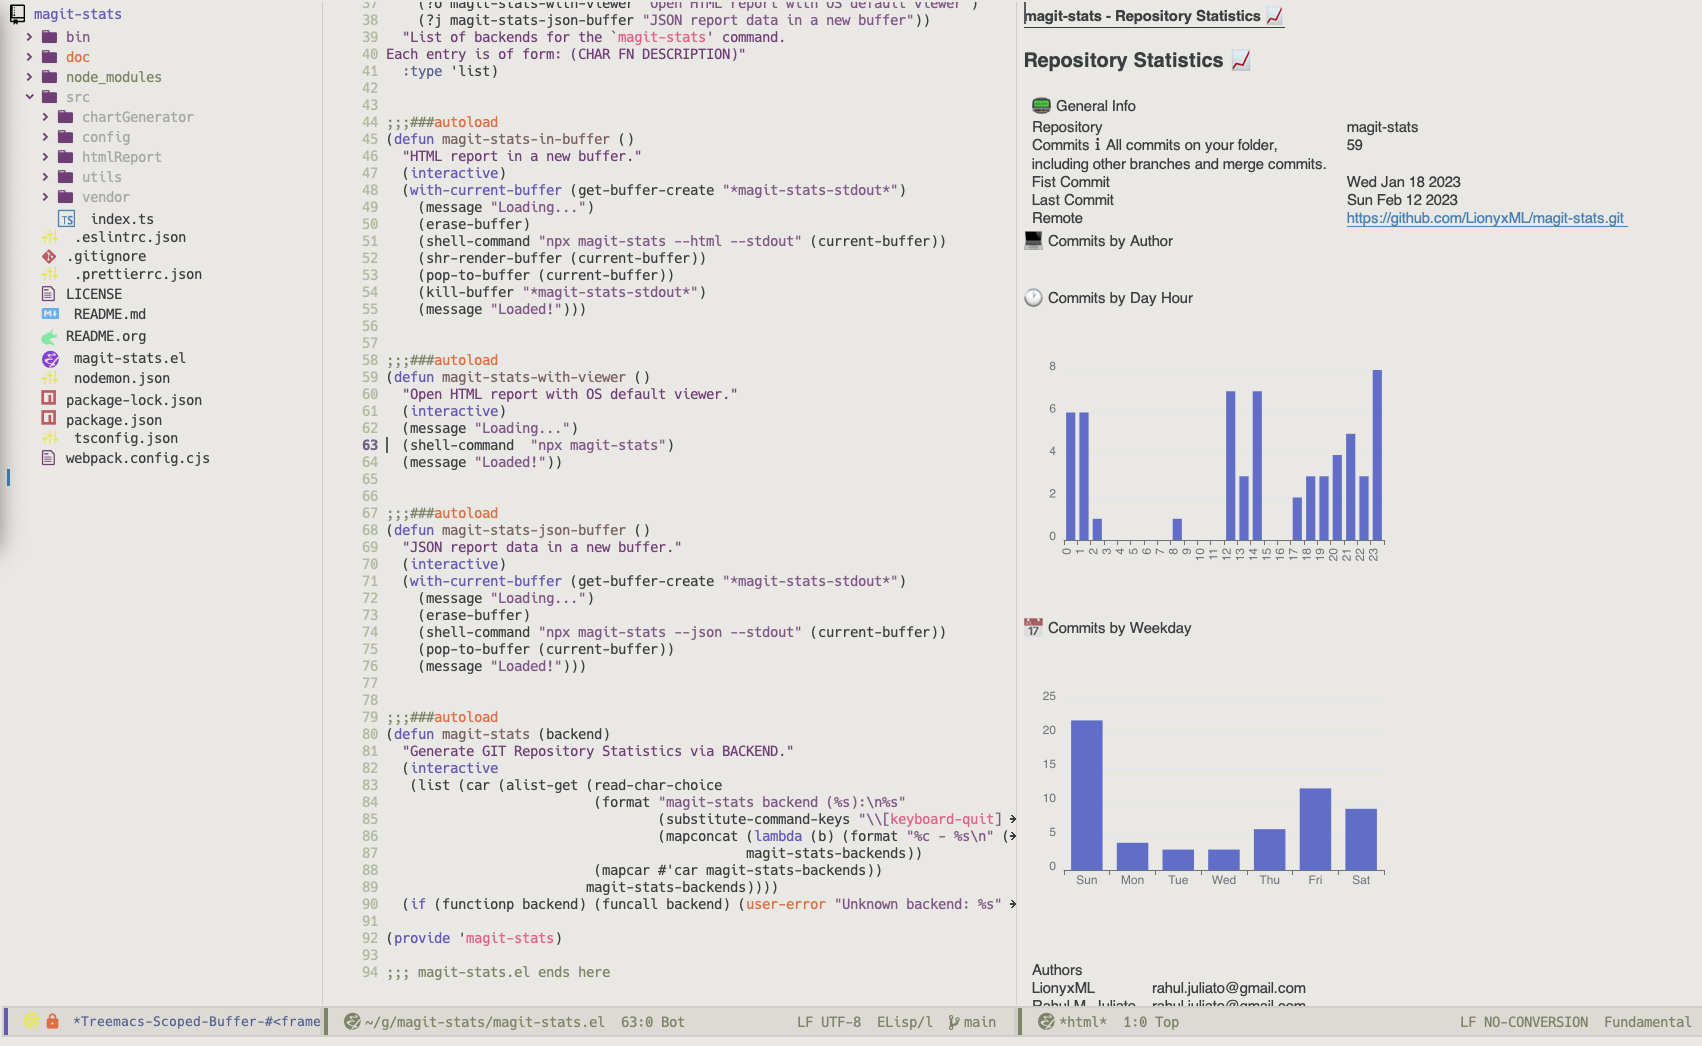Click the magit-stats project root icon
This screenshot has height=1046, width=1702.
coord(17,14)
